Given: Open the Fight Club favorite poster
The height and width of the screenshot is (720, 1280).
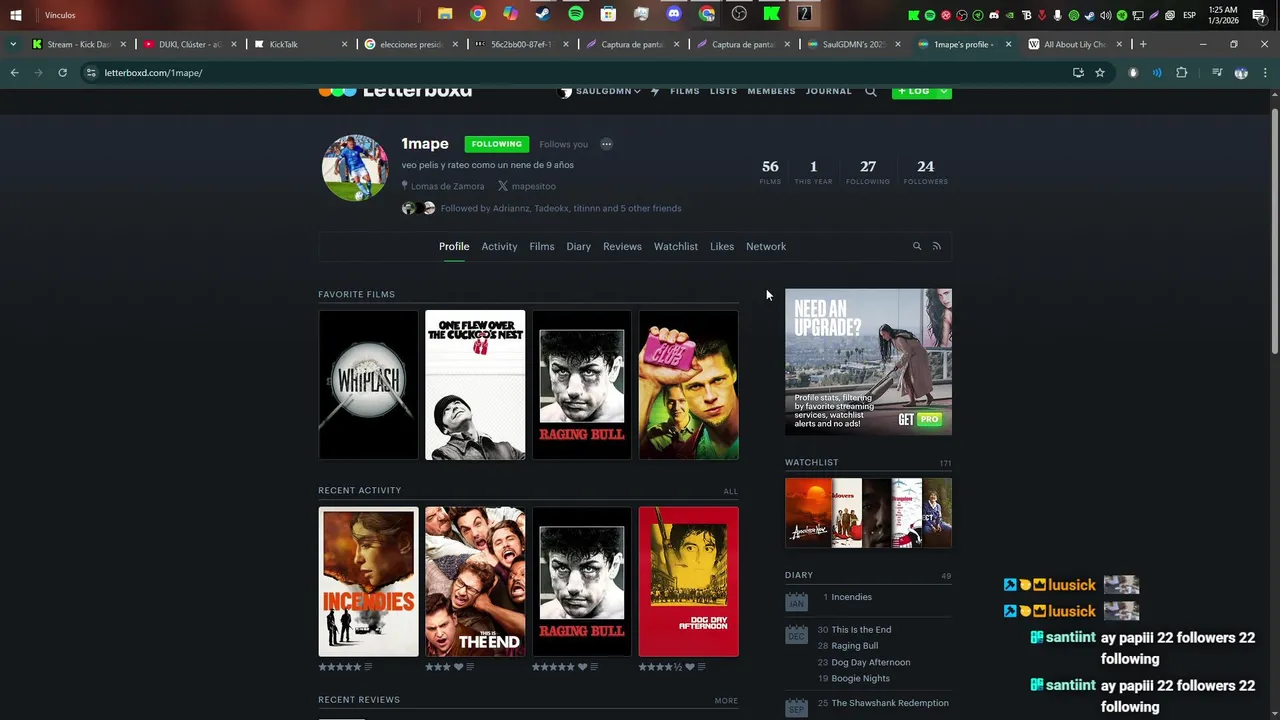Looking at the screenshot, I should tap(689, 385).
